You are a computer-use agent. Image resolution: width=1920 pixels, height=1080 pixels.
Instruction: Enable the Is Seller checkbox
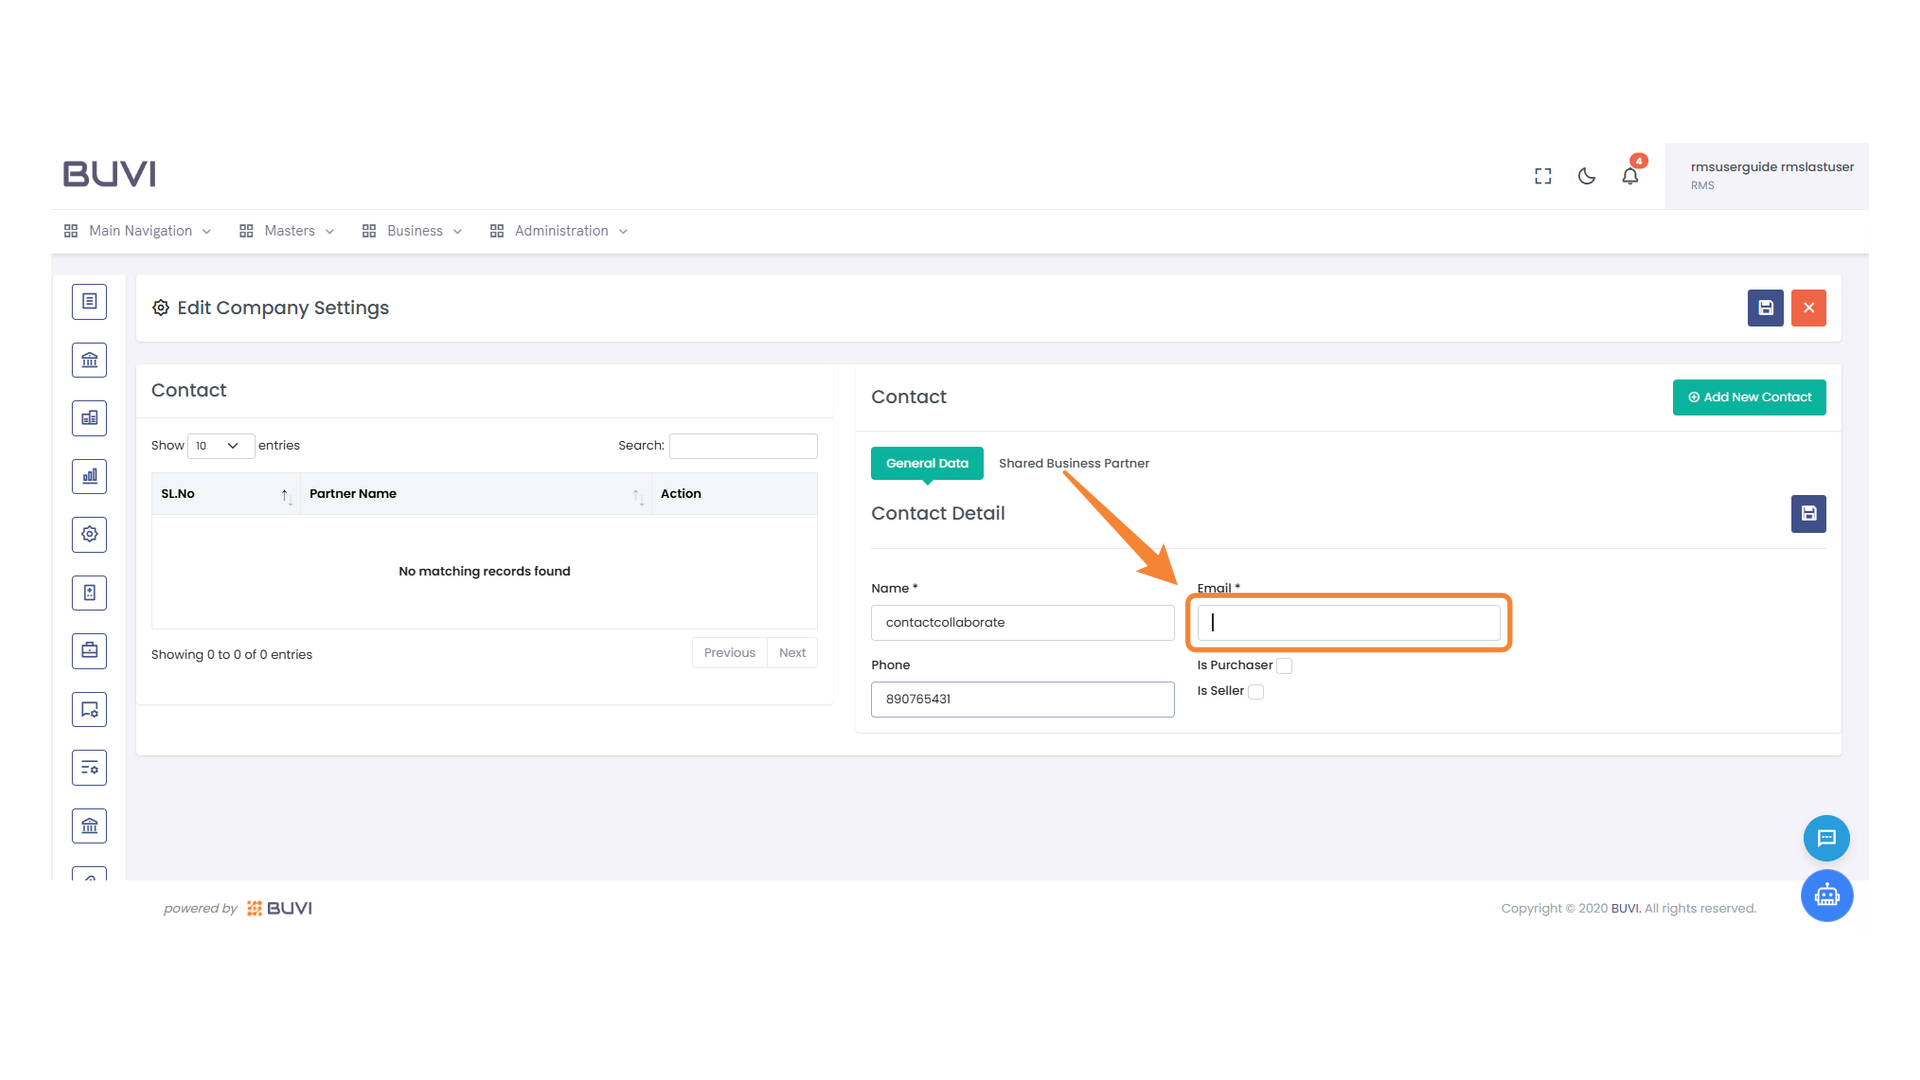(x=1256, y=691)
